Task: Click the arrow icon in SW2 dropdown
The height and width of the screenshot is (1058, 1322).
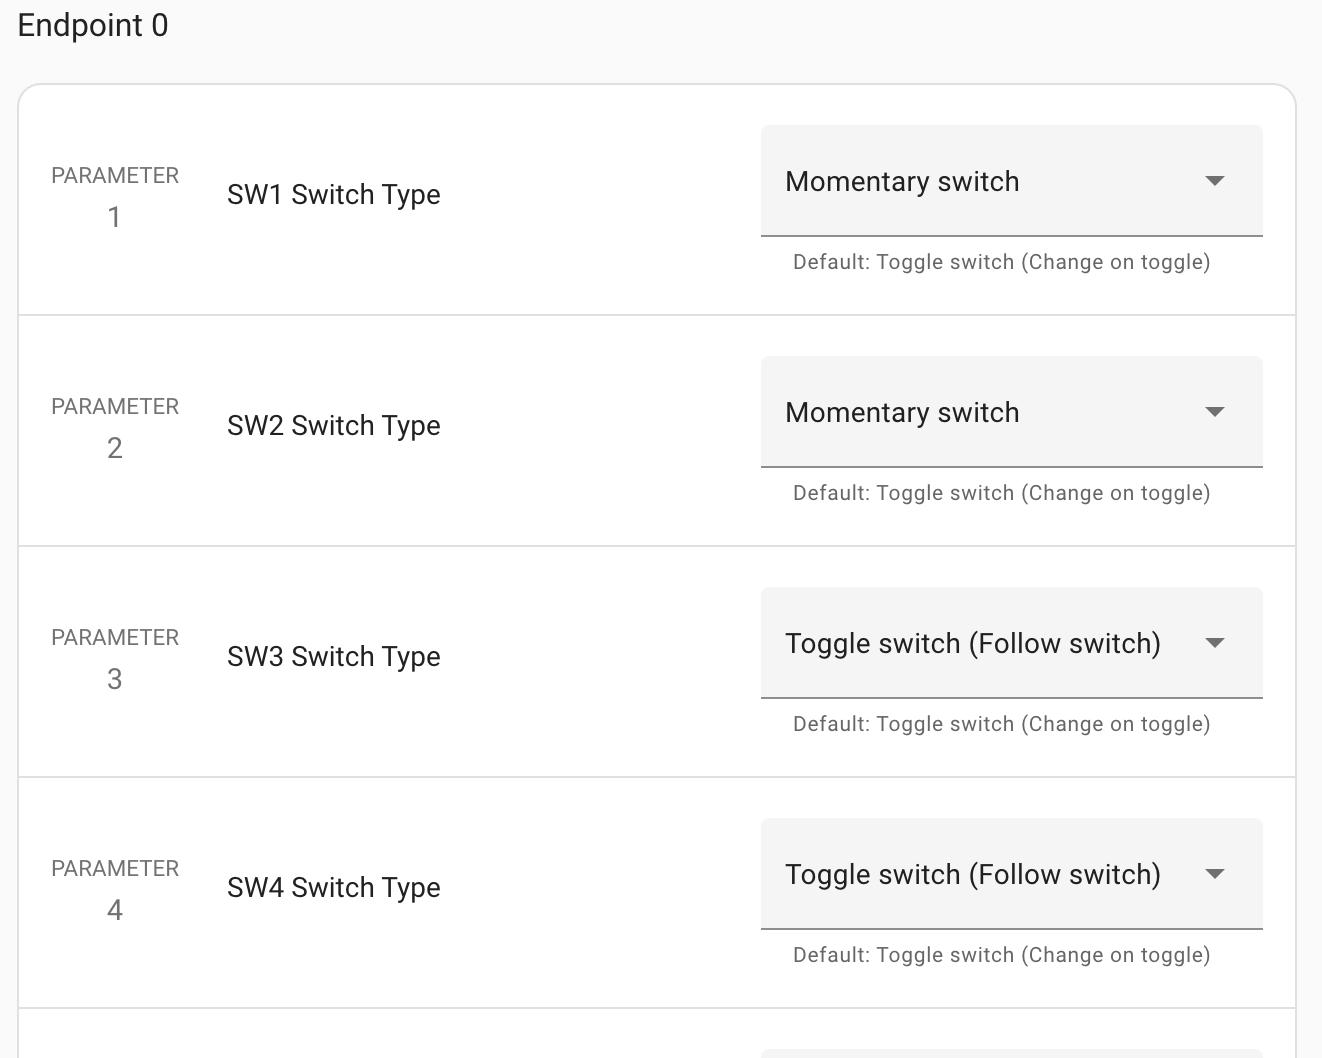Action: pos(1215,412)
